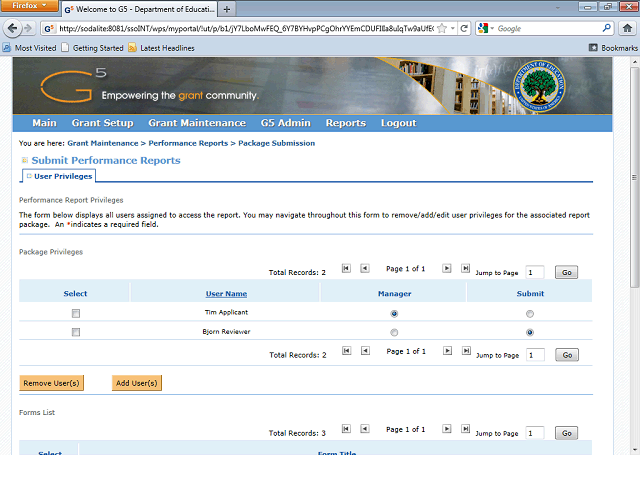Check the Select box for Bjorn Reviewer
This screenshot has width=640, height=480.
(x=76, y=332)
